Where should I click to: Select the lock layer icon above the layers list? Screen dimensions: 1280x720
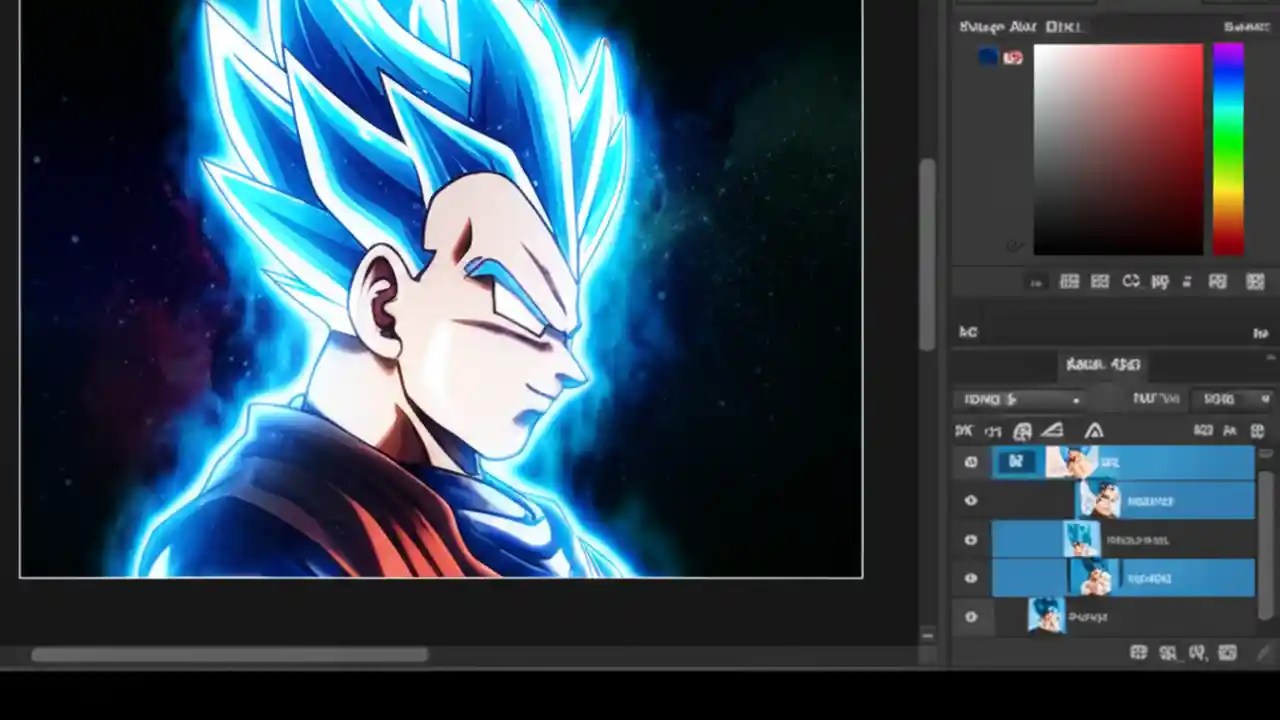1023,430
